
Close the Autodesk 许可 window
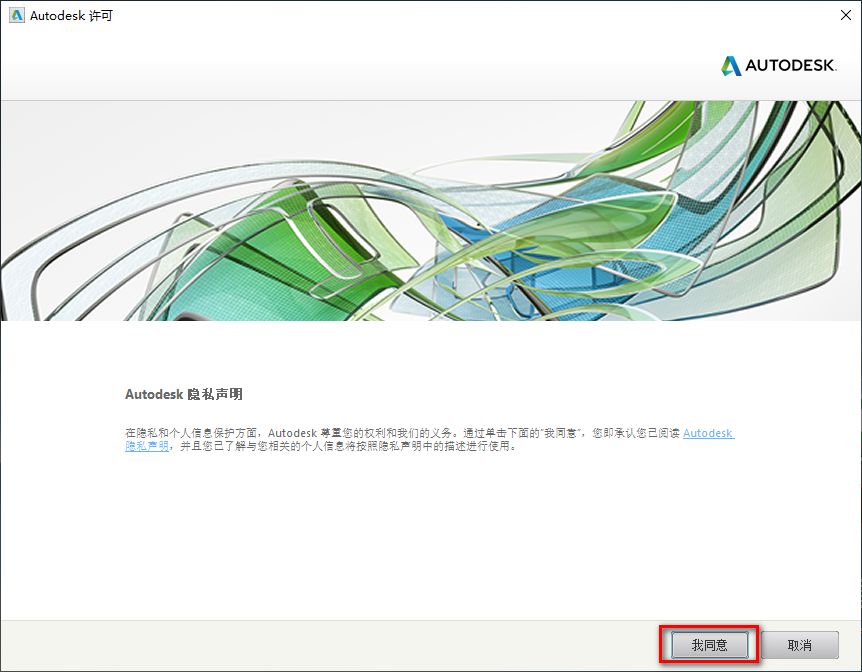point(846,15)
